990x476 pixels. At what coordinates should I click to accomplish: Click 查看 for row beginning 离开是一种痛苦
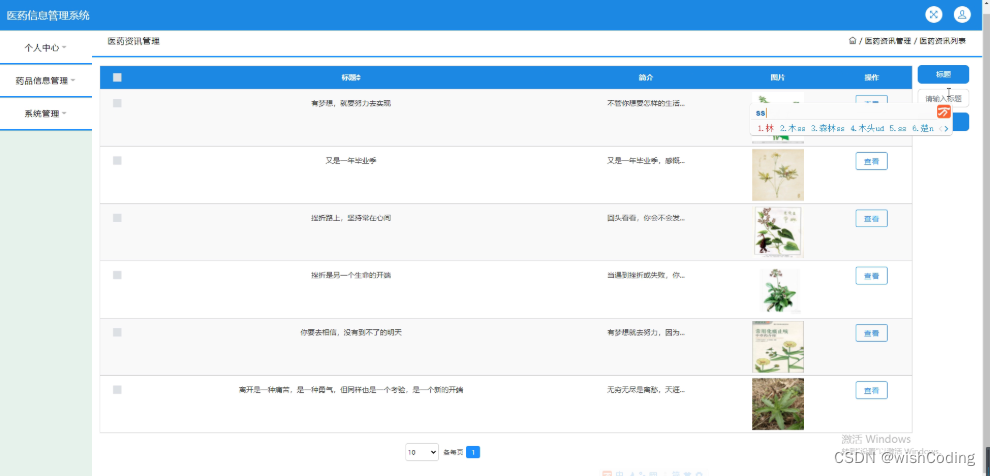pyautogui.click(x=871, y=390)
